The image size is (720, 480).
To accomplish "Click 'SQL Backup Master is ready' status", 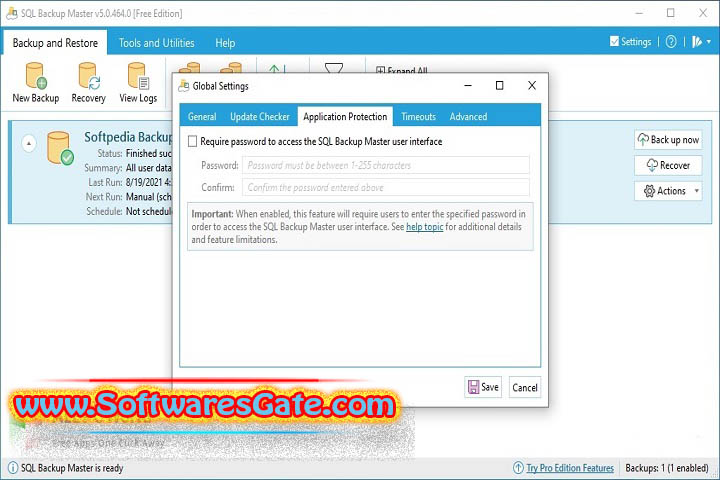I will point(72,468).
